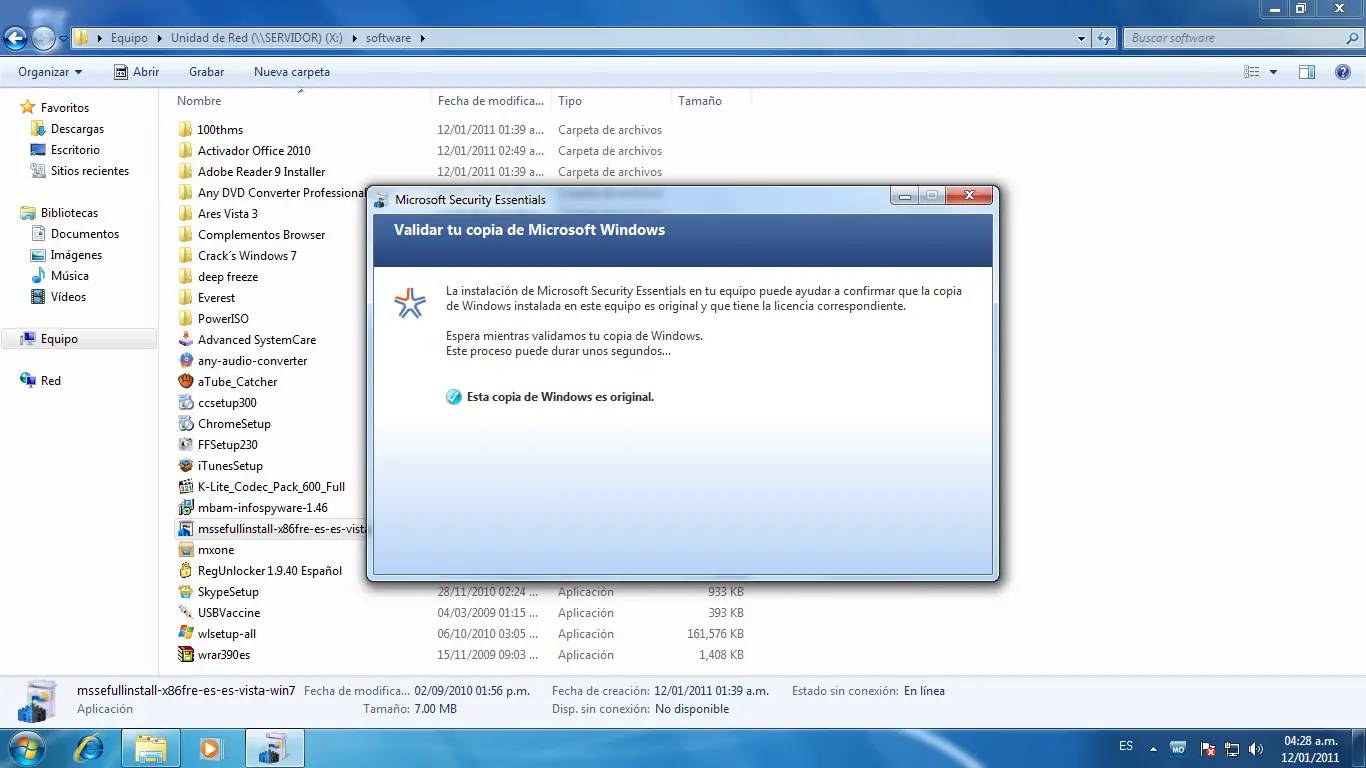Image resolution: width=1366 pixels, height=768 pixels.
Task: Change the view with the view icon
Action: point(1251,72)
